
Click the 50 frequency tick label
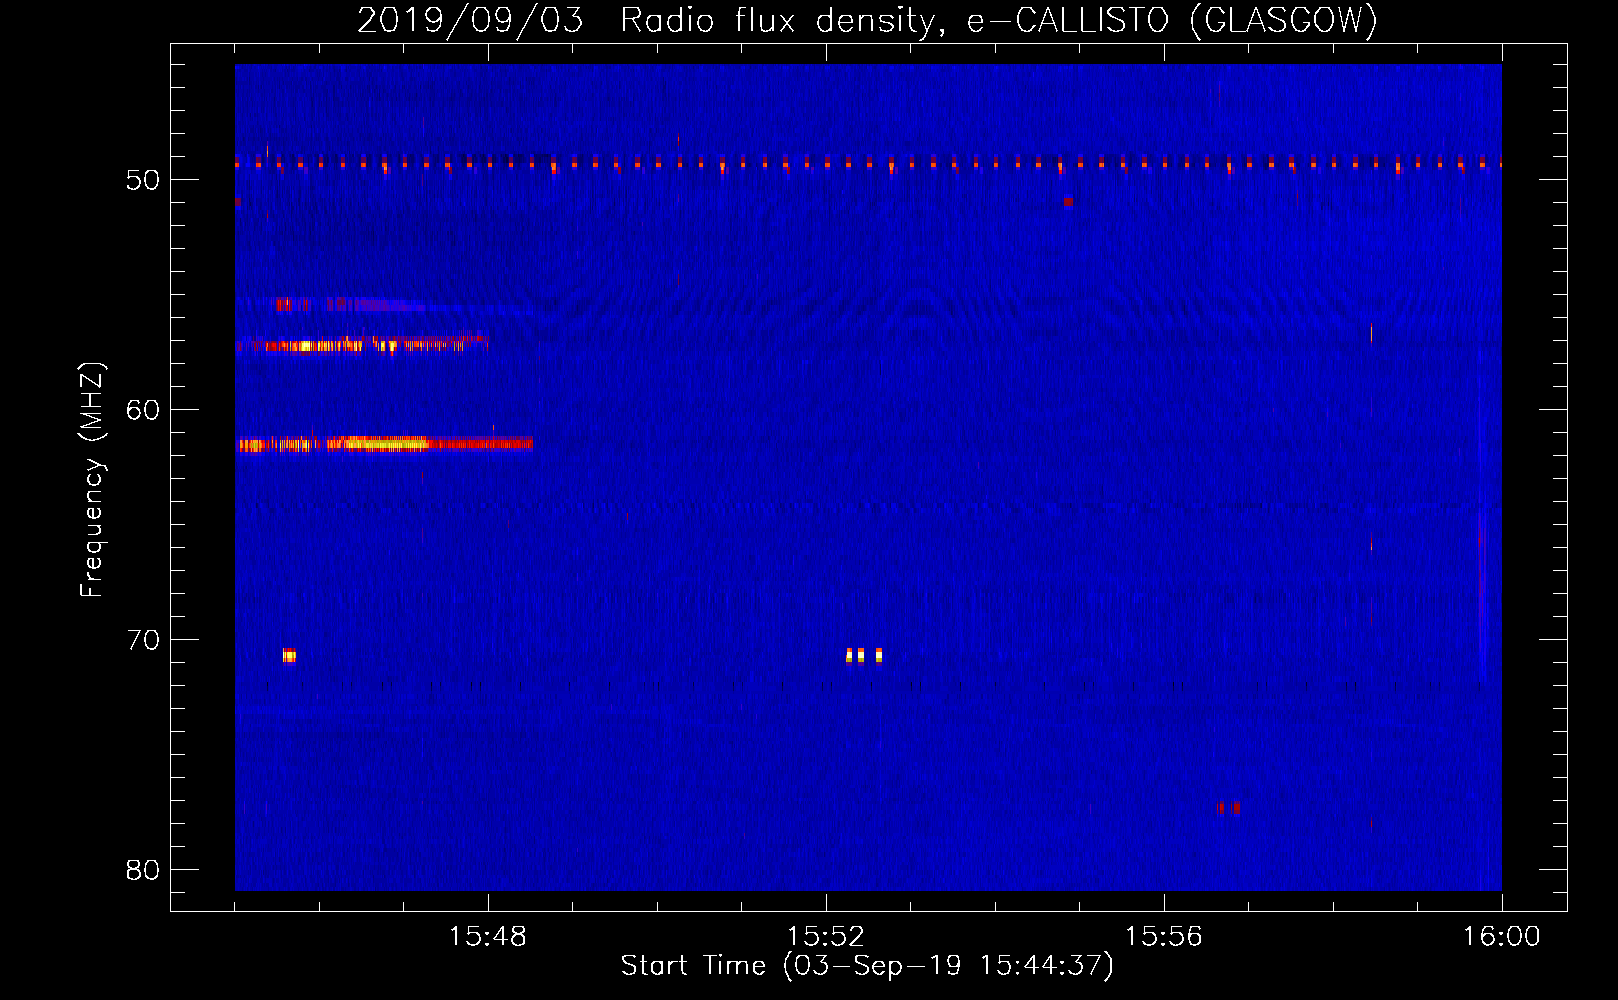click(x=144, y=180)
